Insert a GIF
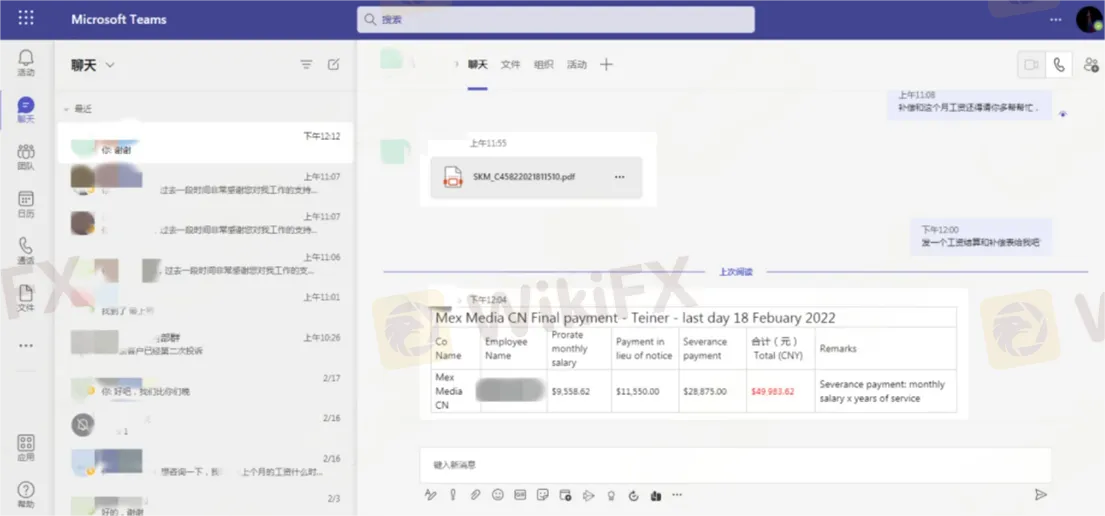The width and height of the screenshot is (1105, 516). [520, 495]
